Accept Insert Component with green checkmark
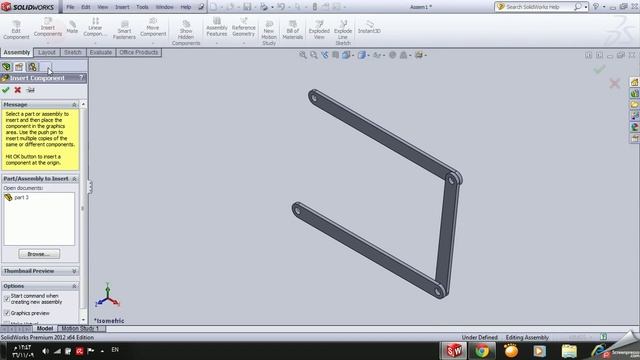Image resolution: width=640 pixels, height=360 pixels. (x=6, y=90)
